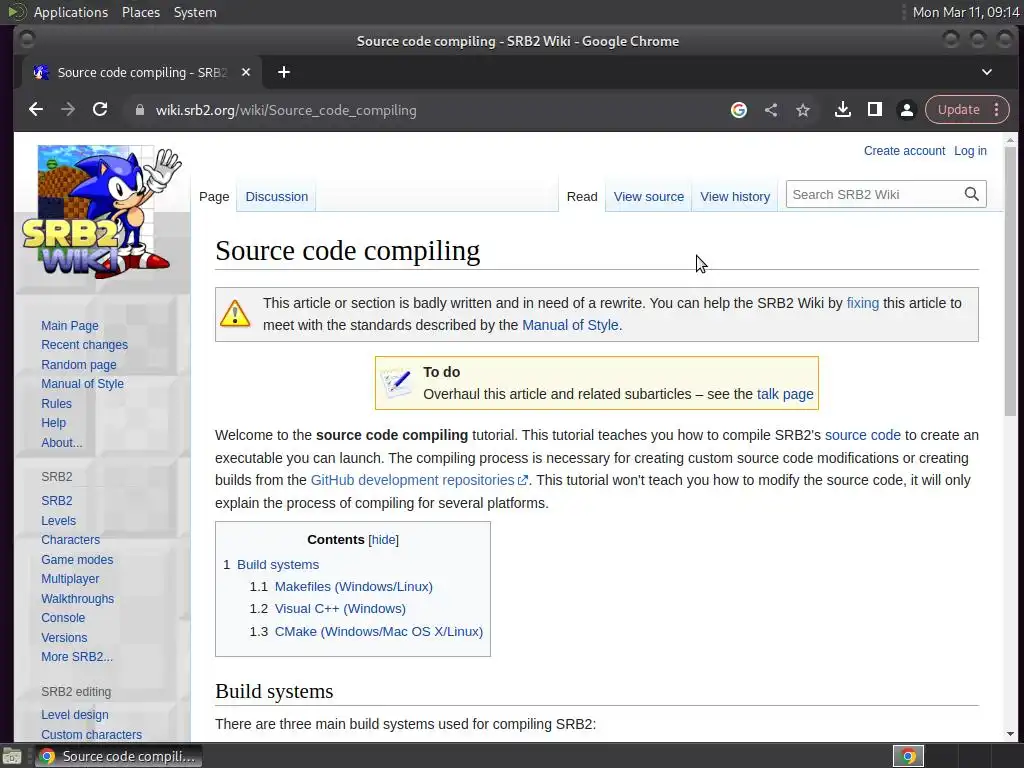Image resolution: width=1024 pixels, height=768 pixels.
Task: Switch to the Discussion tab
Action: pyautogui.click(x=276, y=197)
